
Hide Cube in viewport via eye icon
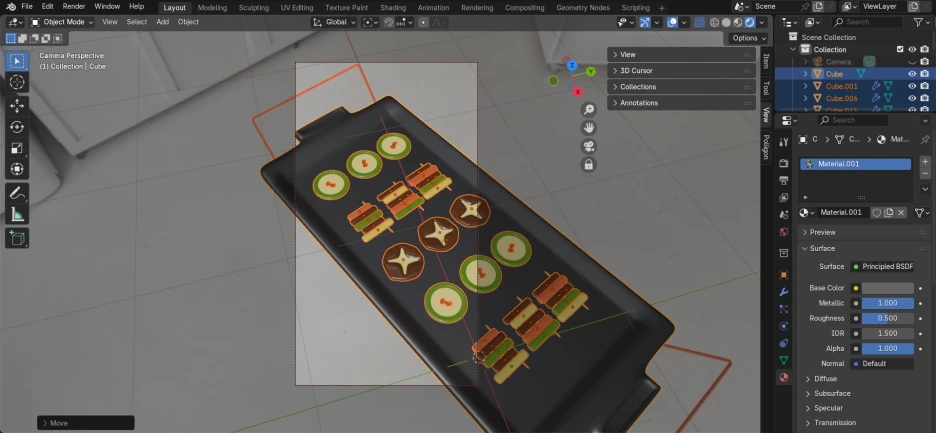pos(912,74)
